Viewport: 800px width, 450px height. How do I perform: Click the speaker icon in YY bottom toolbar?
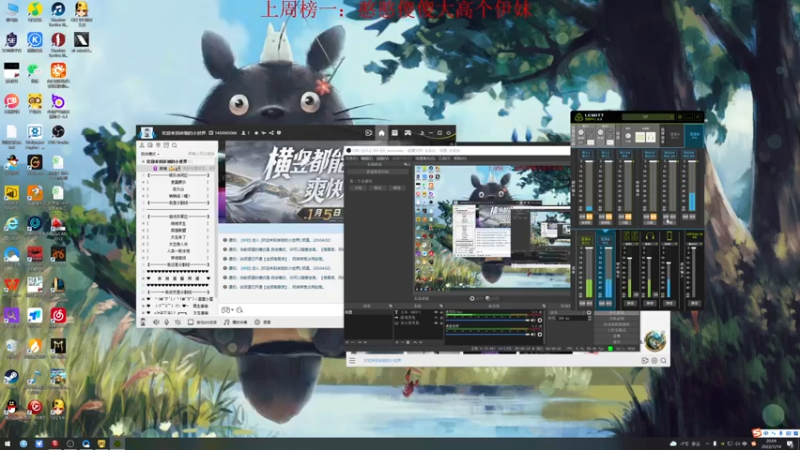click(156, 322)
